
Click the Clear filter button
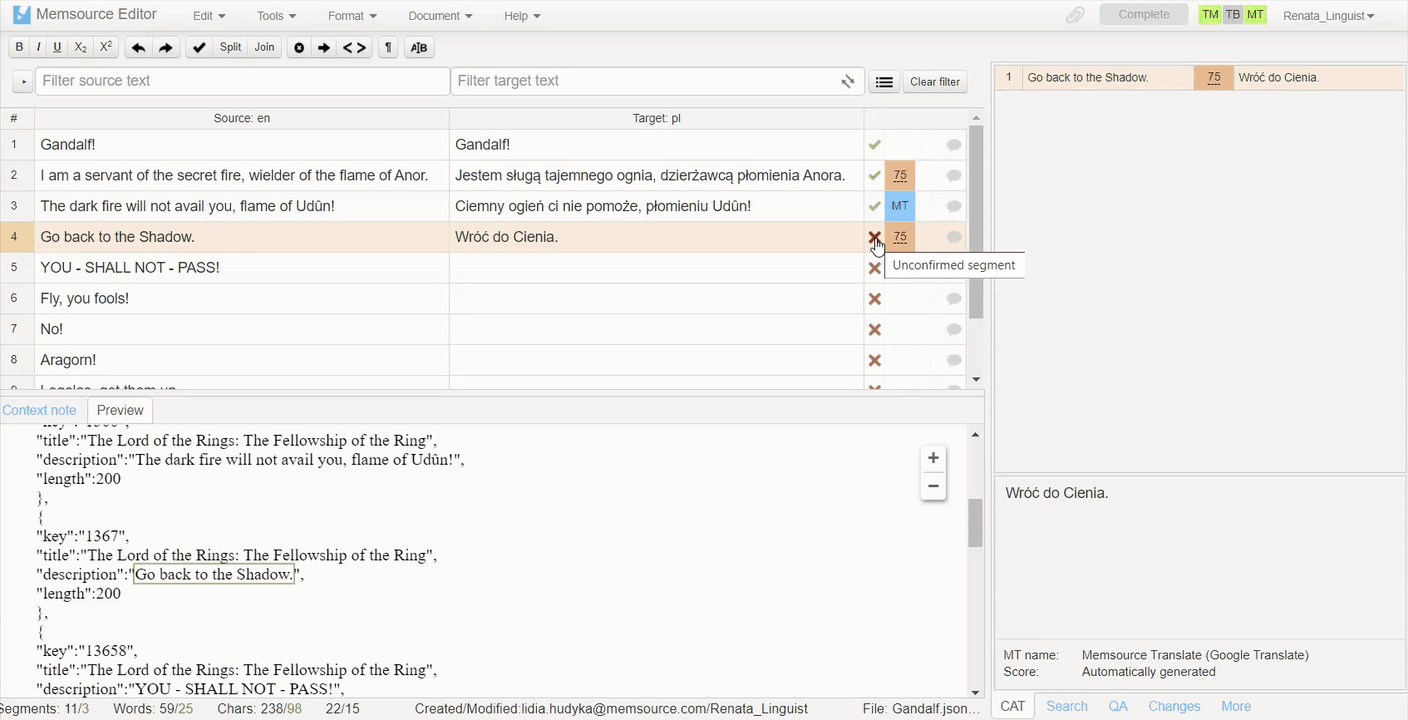click(935, 82)
